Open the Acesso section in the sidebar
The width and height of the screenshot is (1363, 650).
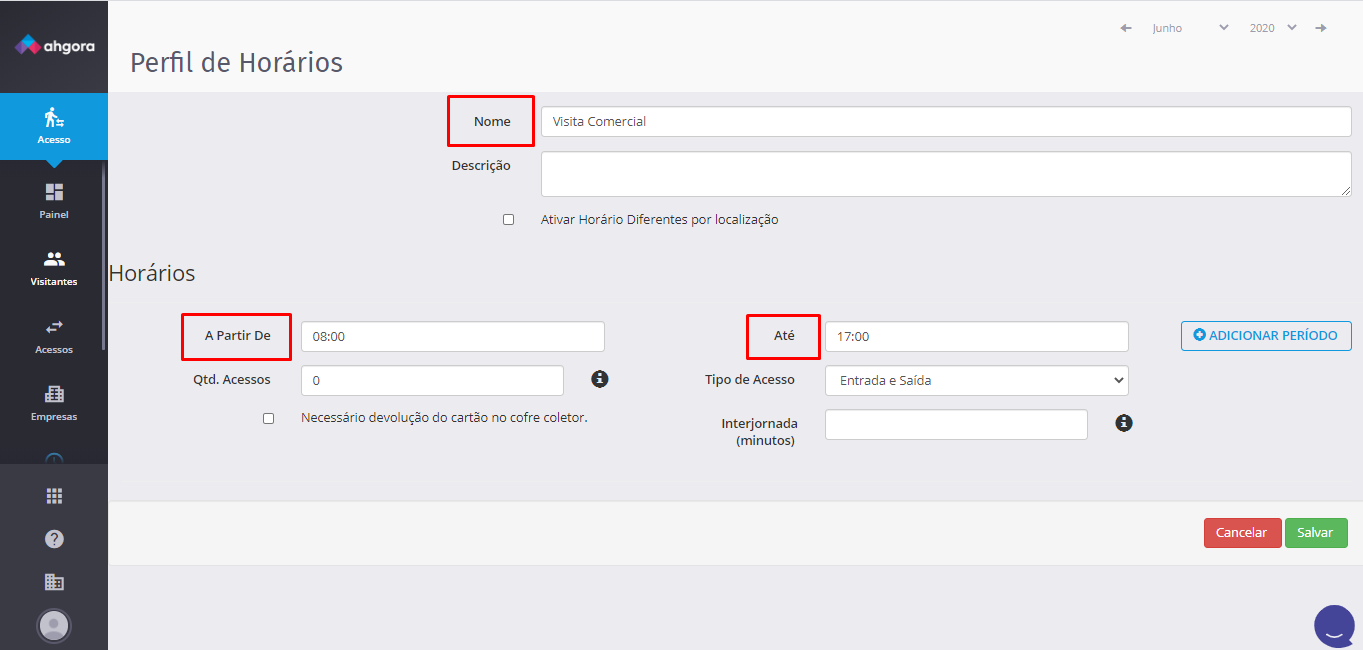(x=54, y=126)
